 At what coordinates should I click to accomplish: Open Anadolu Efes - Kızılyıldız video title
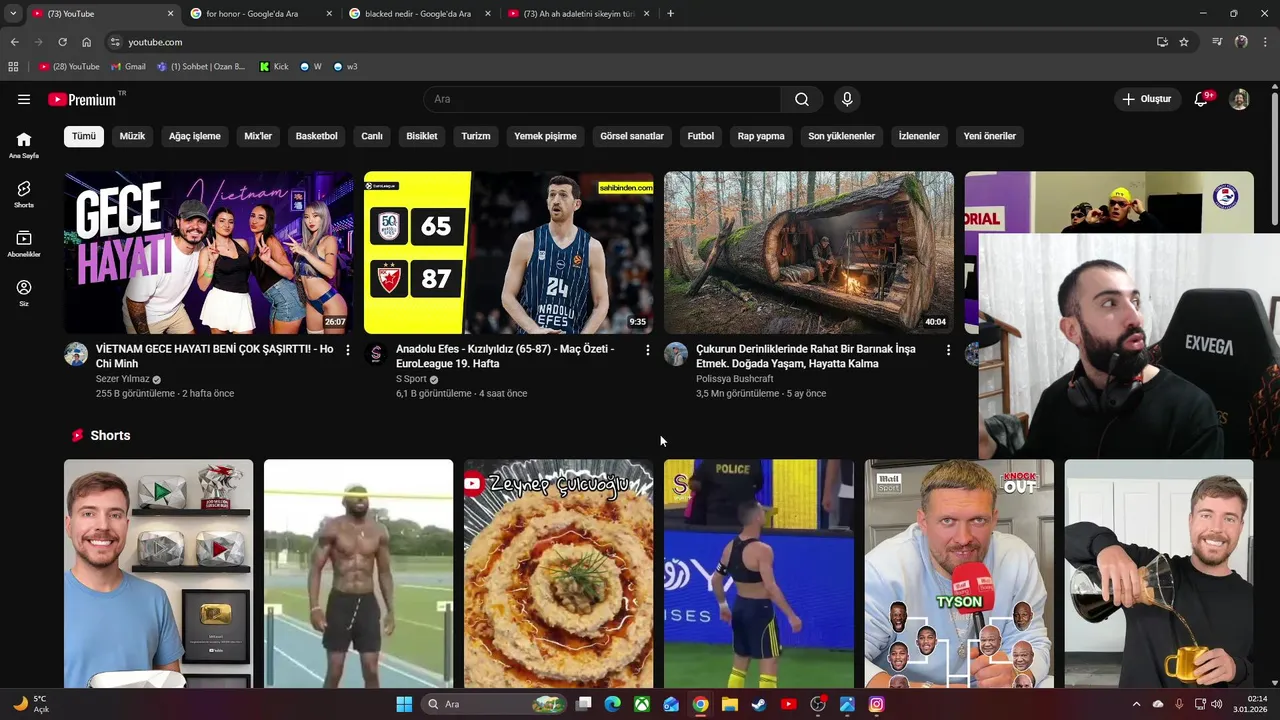pos(505,356)
